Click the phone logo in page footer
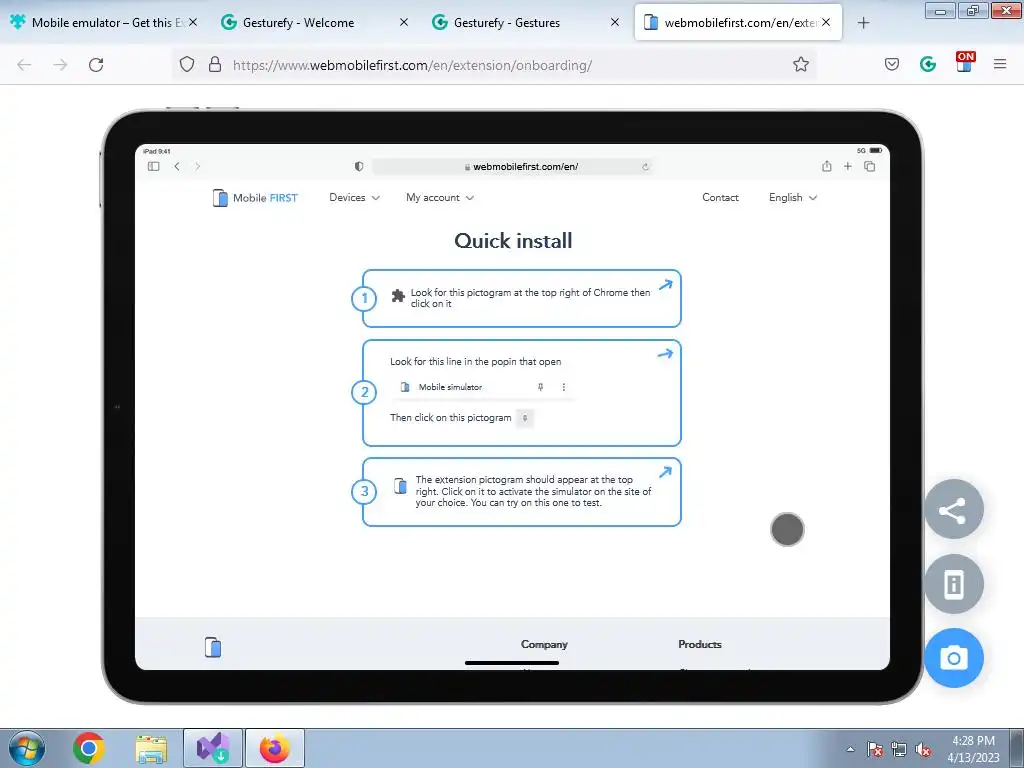1024x768 pixels. tap(213, 647)
